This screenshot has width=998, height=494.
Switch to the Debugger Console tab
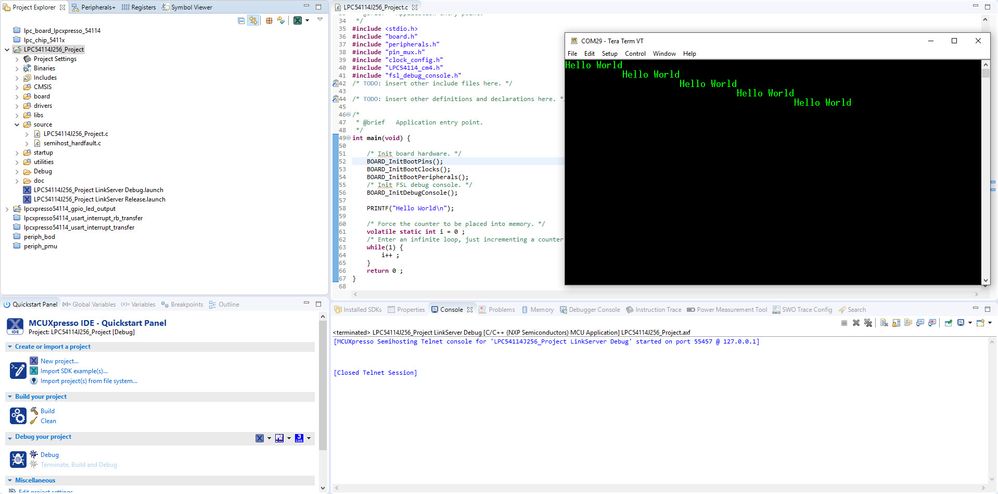pyautogui.click(x=594, y=310)
